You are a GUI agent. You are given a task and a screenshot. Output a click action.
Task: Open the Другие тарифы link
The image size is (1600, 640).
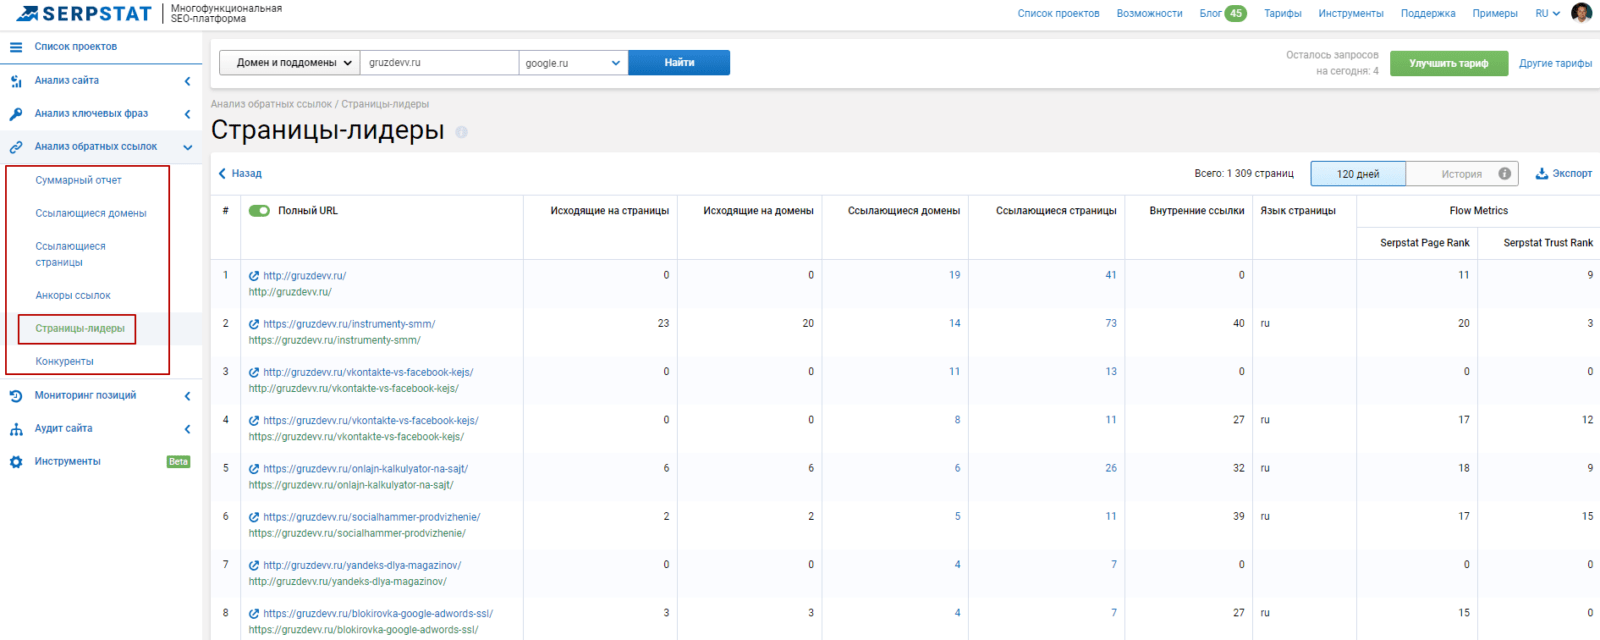pos(1556,63)
